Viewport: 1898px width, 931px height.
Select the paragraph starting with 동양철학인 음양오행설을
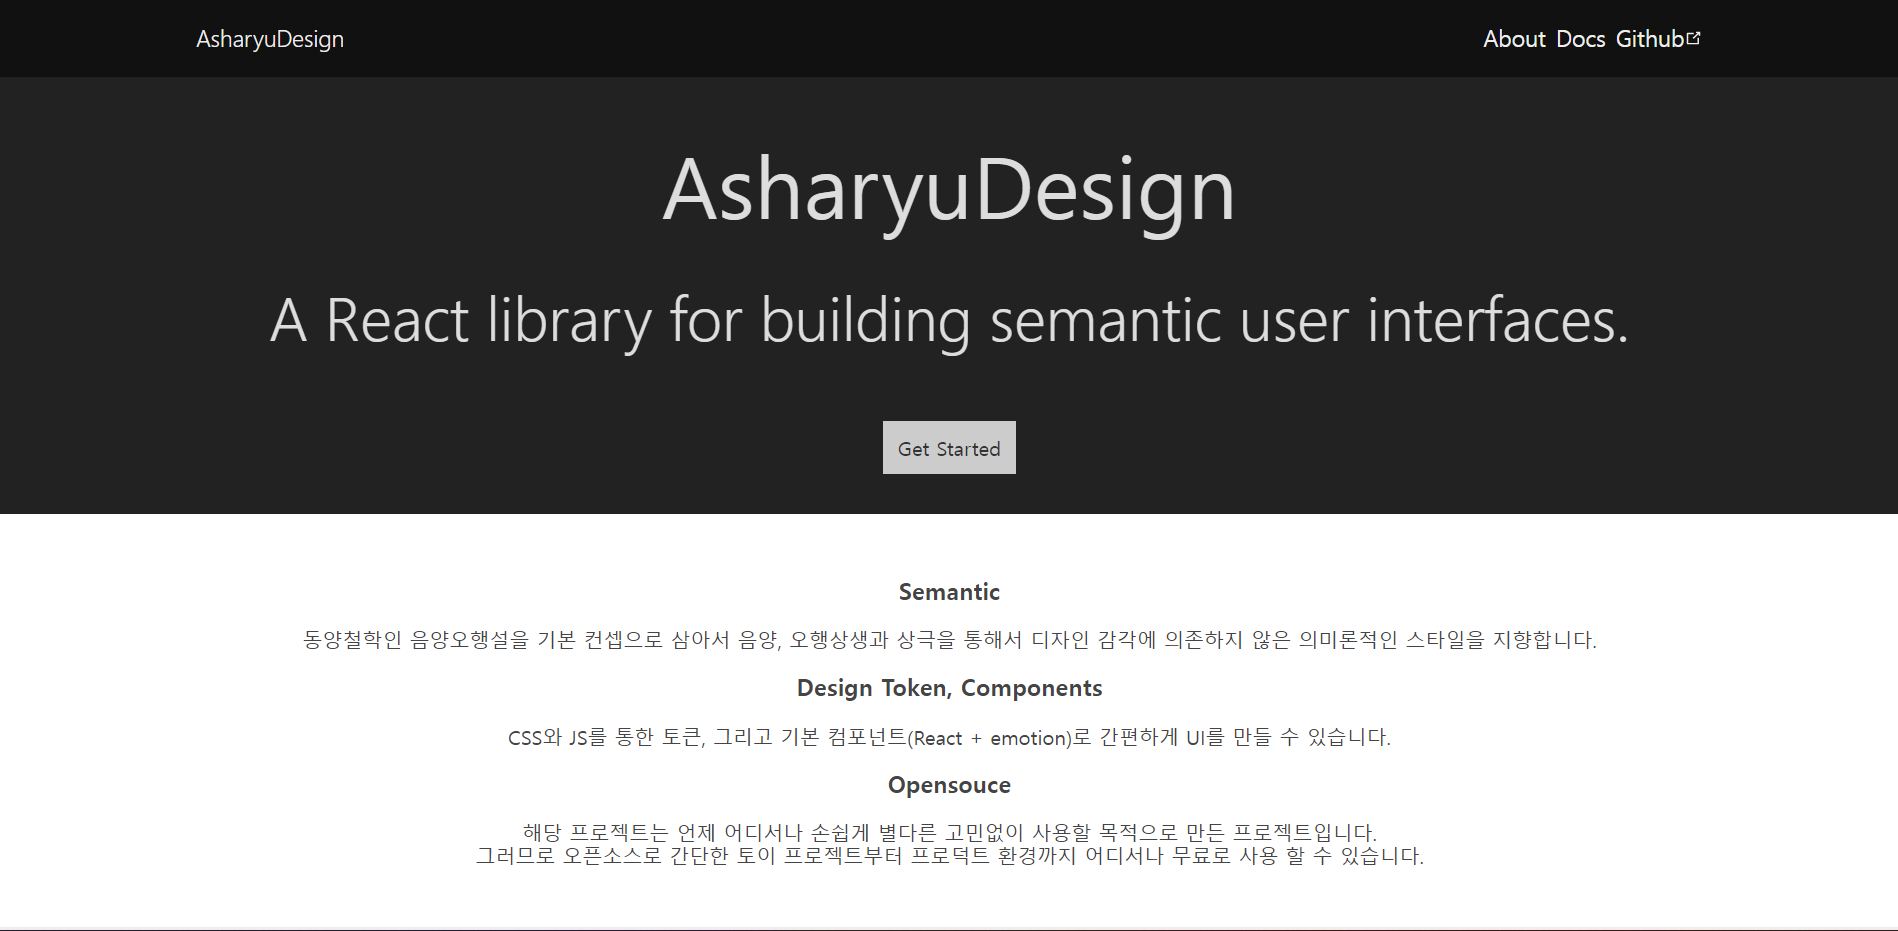[x=949, y=640]
